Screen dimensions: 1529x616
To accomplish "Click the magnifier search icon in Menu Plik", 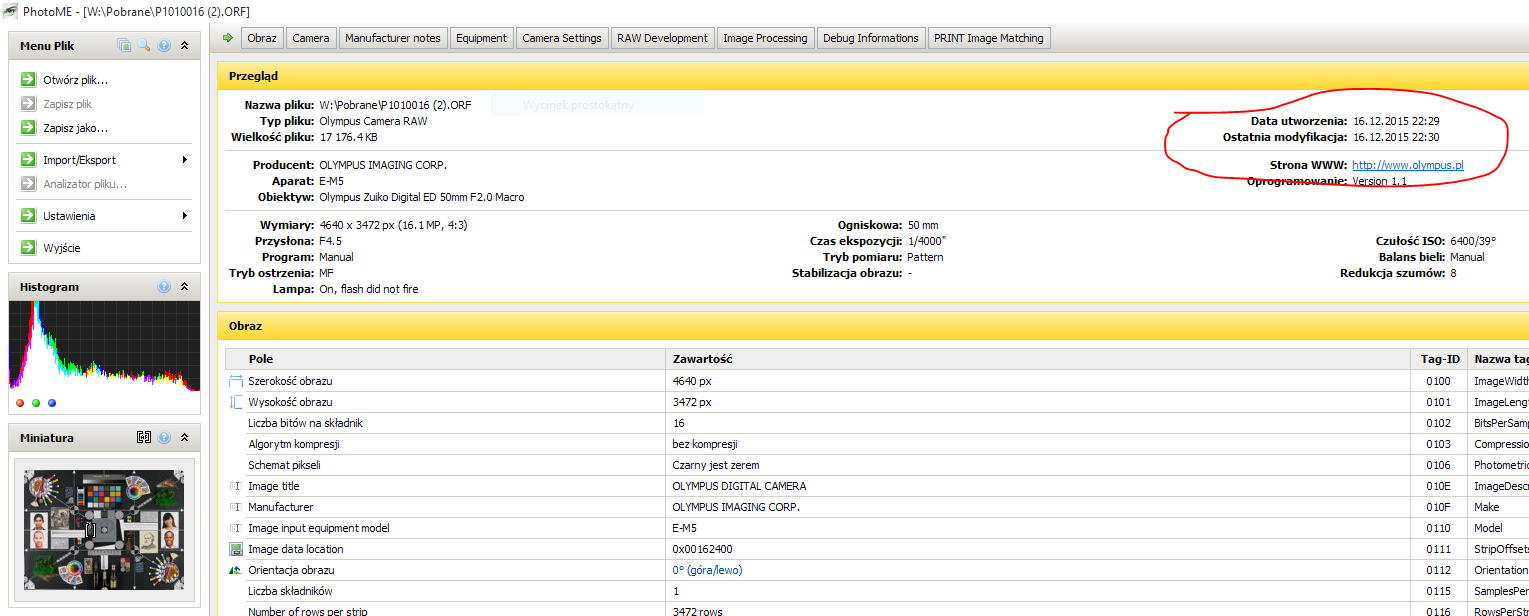I will pos(144,45).
